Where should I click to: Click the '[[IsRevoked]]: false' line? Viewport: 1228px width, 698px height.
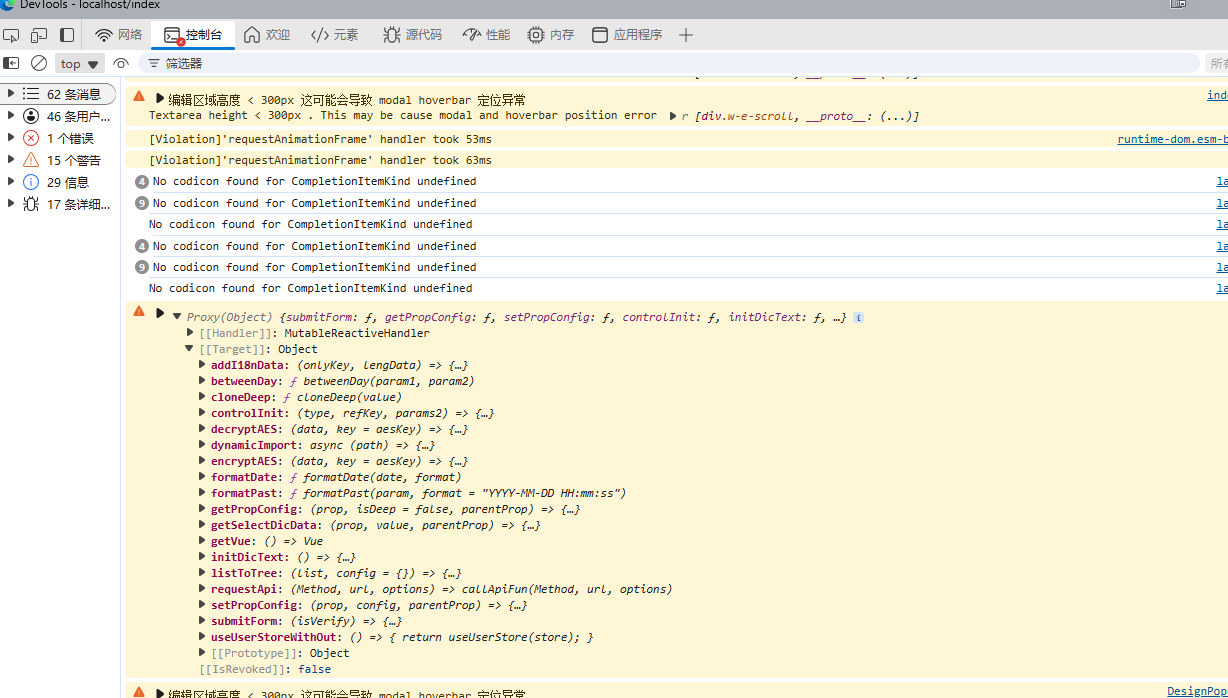pos(265,669)
